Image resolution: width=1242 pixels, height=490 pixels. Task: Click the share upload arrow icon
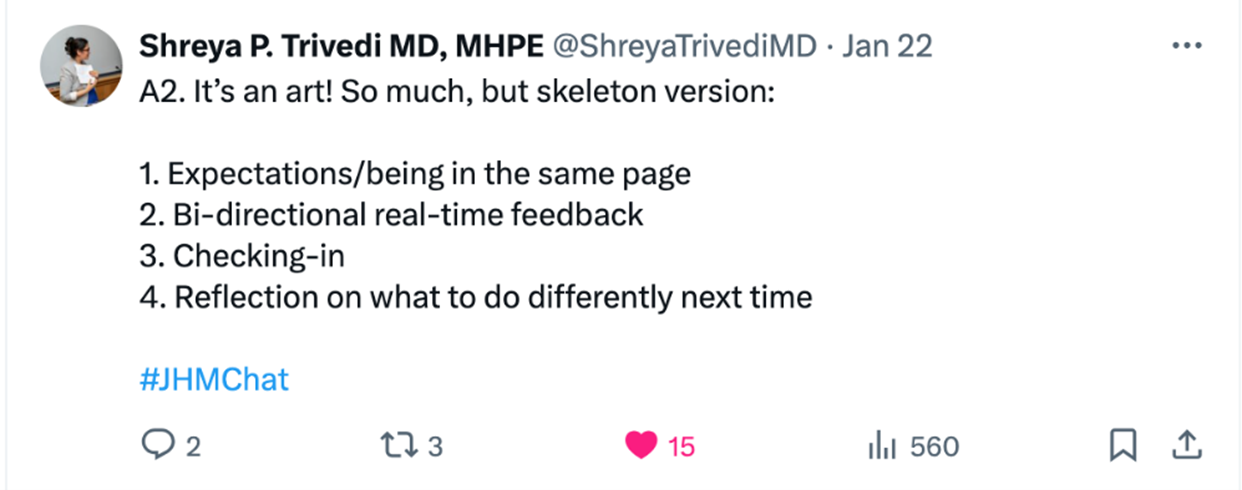coord(1187,444)
